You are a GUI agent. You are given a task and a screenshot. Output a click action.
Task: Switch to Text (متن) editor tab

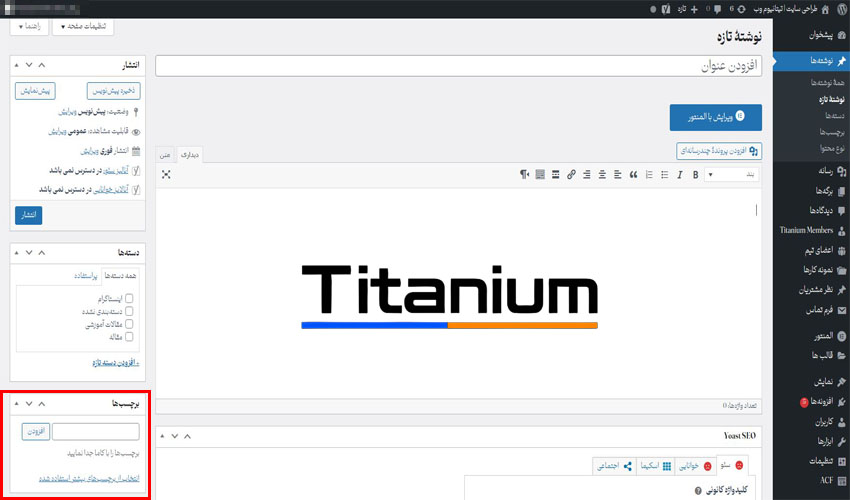tap(165, 155)
